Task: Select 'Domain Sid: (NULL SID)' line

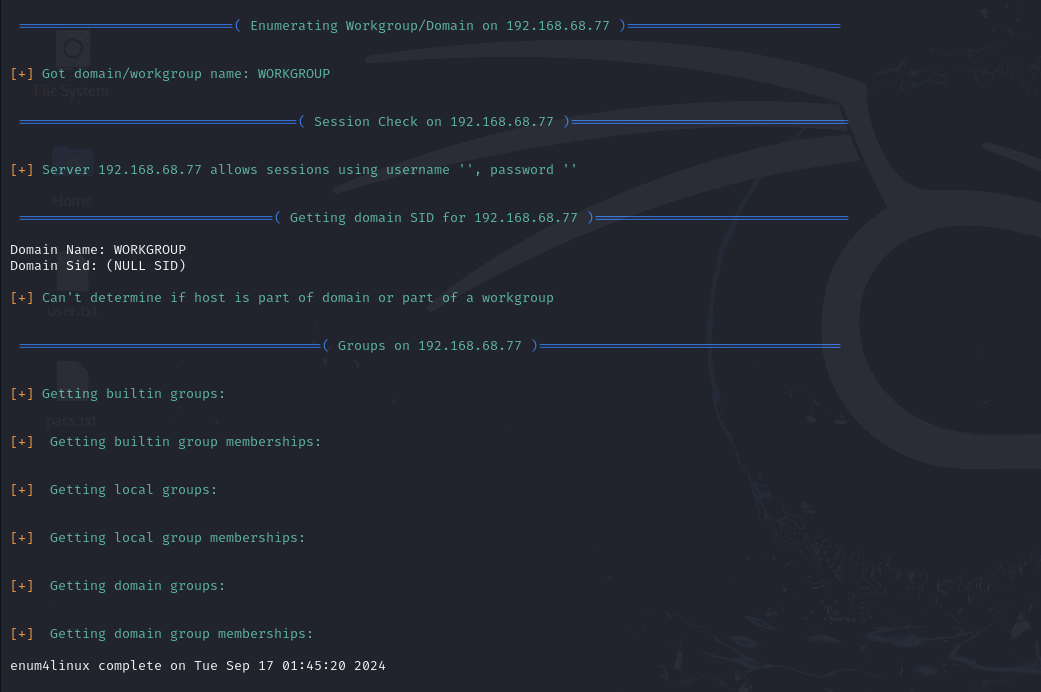Action: (x=98, y=266)
